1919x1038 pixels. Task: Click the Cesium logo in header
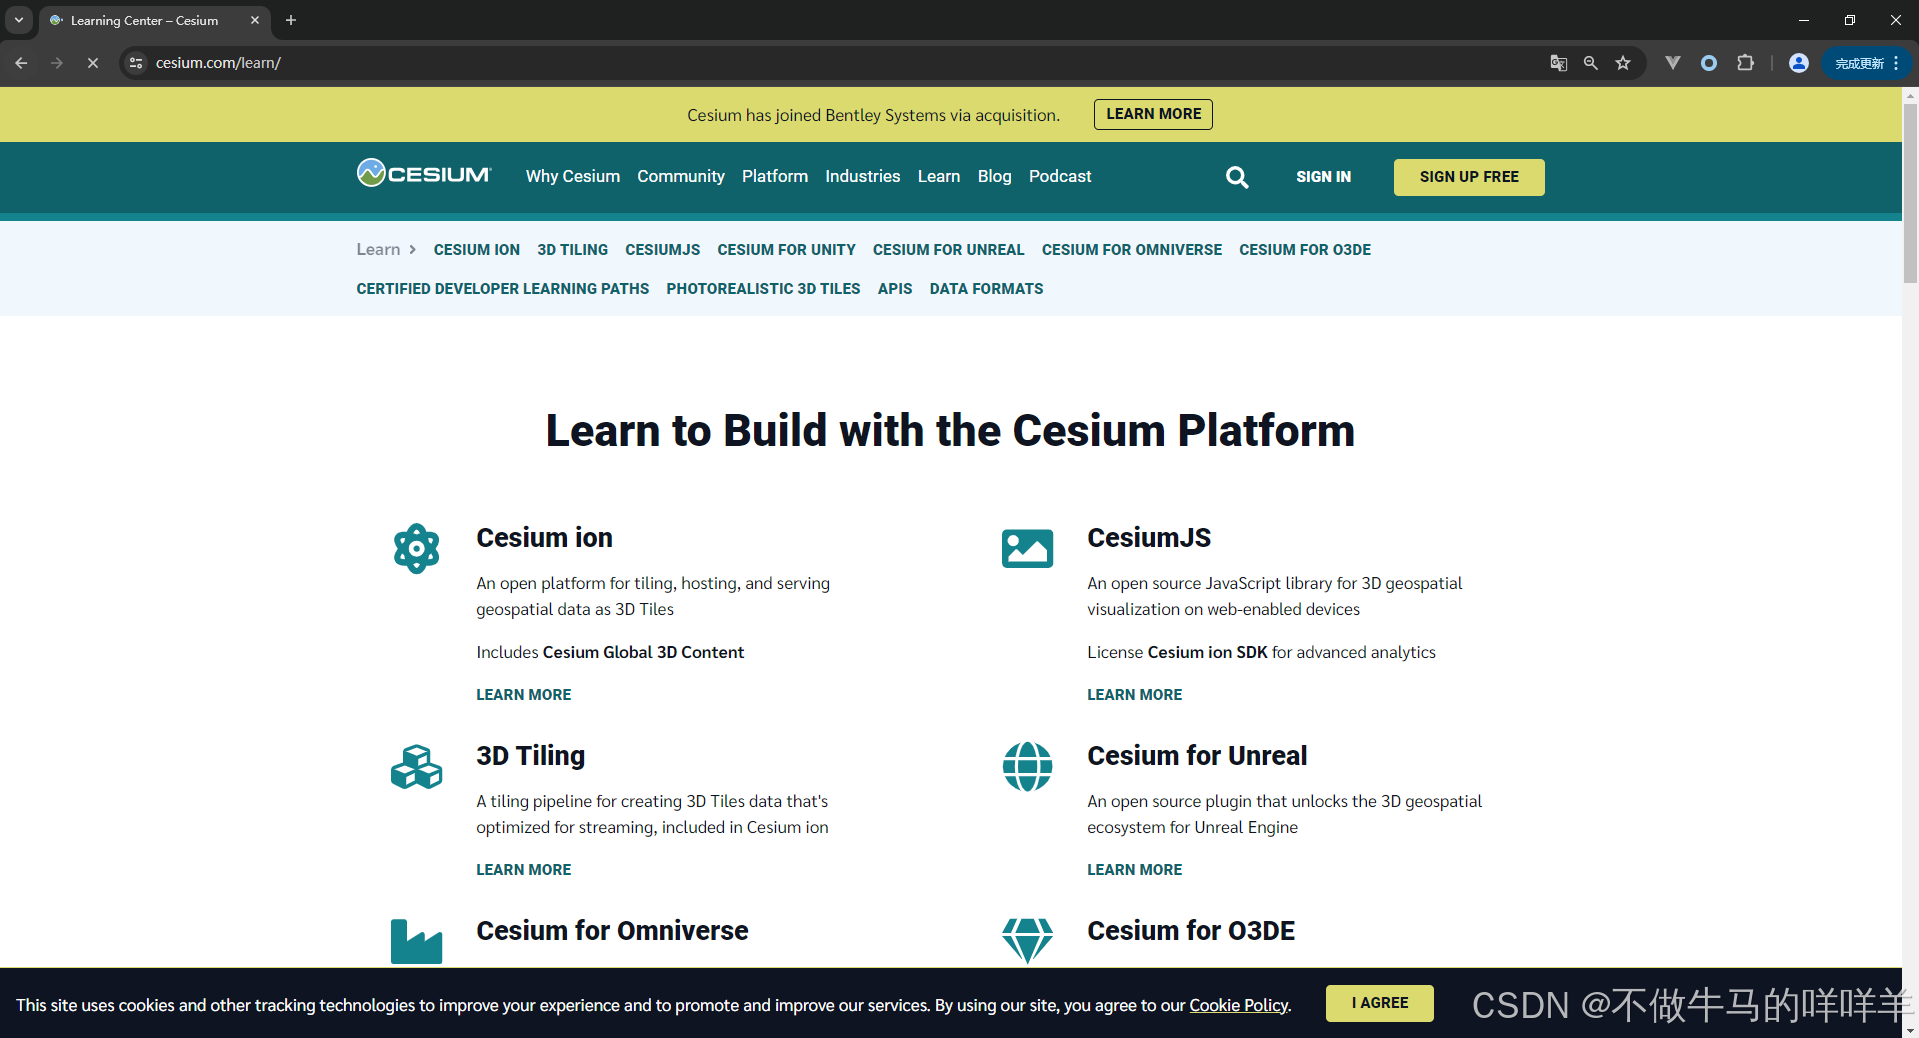click(424, 174)
